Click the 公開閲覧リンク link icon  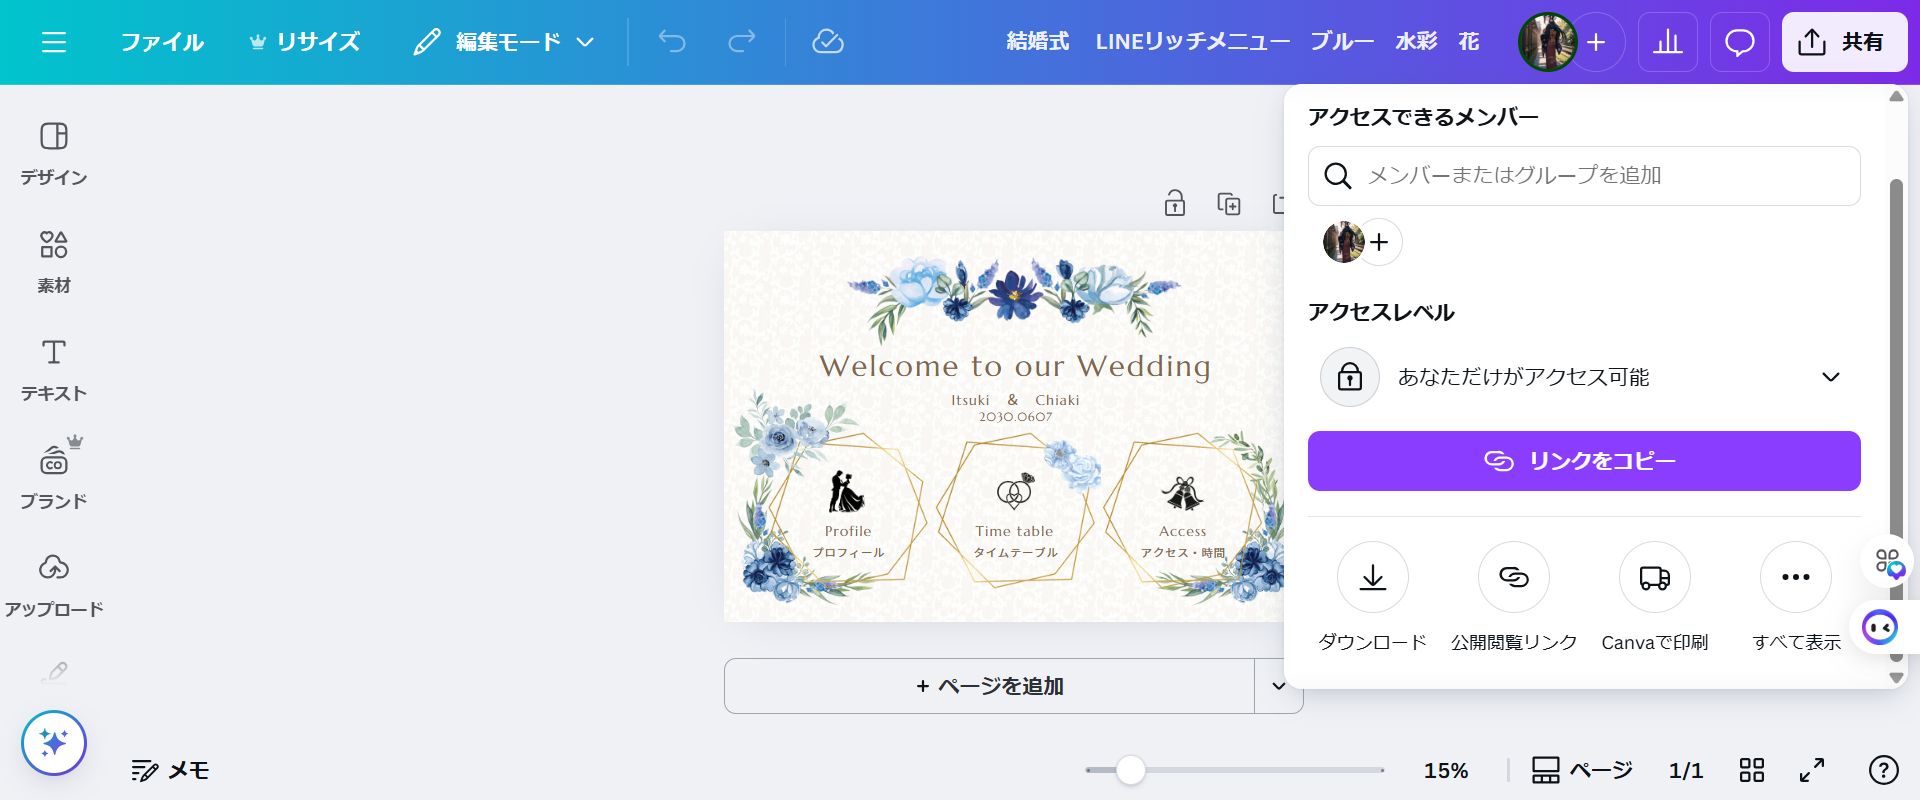[x=1514, y=577]
